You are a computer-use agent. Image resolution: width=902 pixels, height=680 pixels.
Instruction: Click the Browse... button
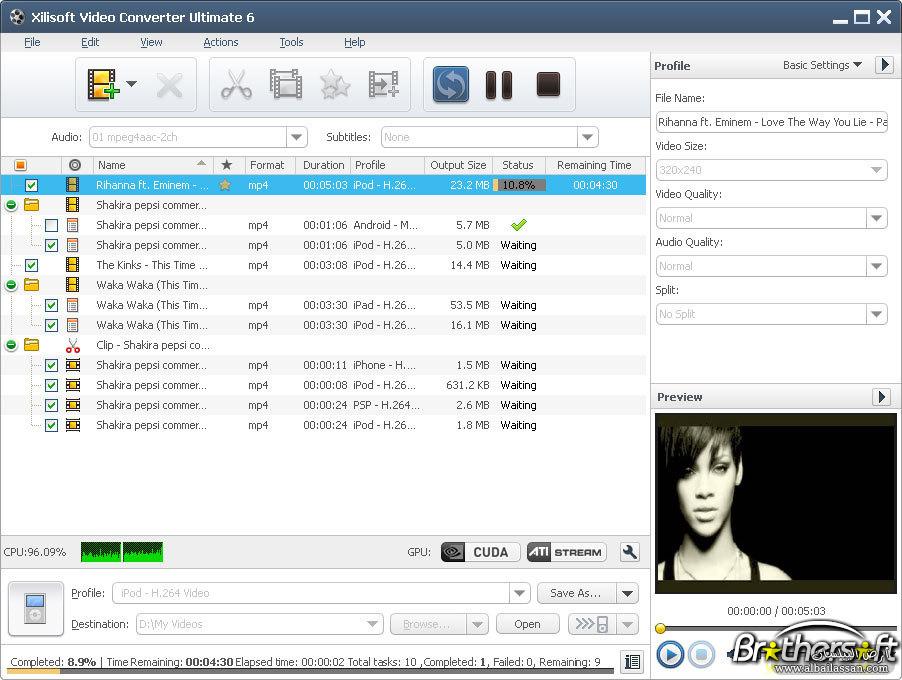[429, 624]
